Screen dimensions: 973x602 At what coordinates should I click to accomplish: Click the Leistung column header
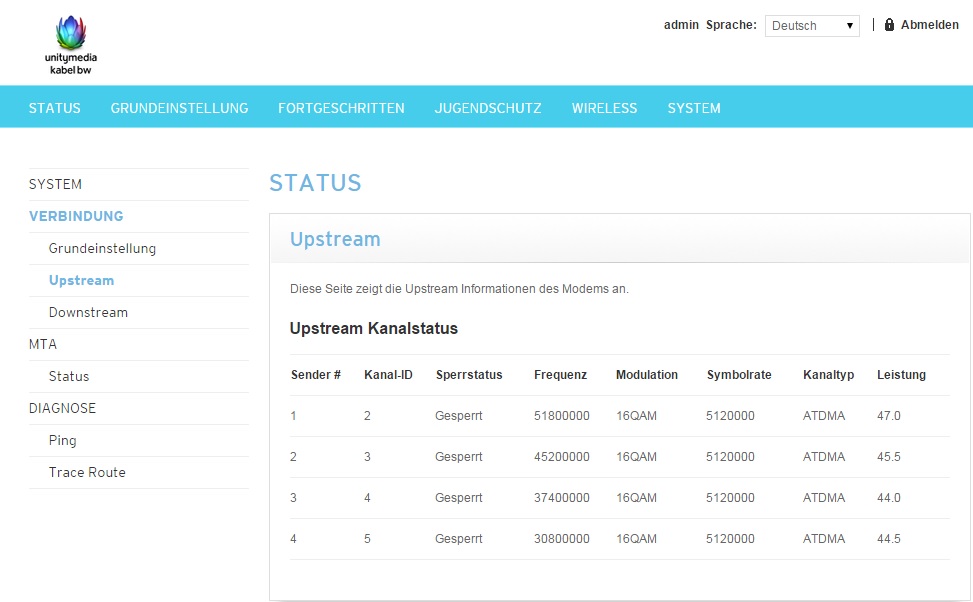pos(901,375)
